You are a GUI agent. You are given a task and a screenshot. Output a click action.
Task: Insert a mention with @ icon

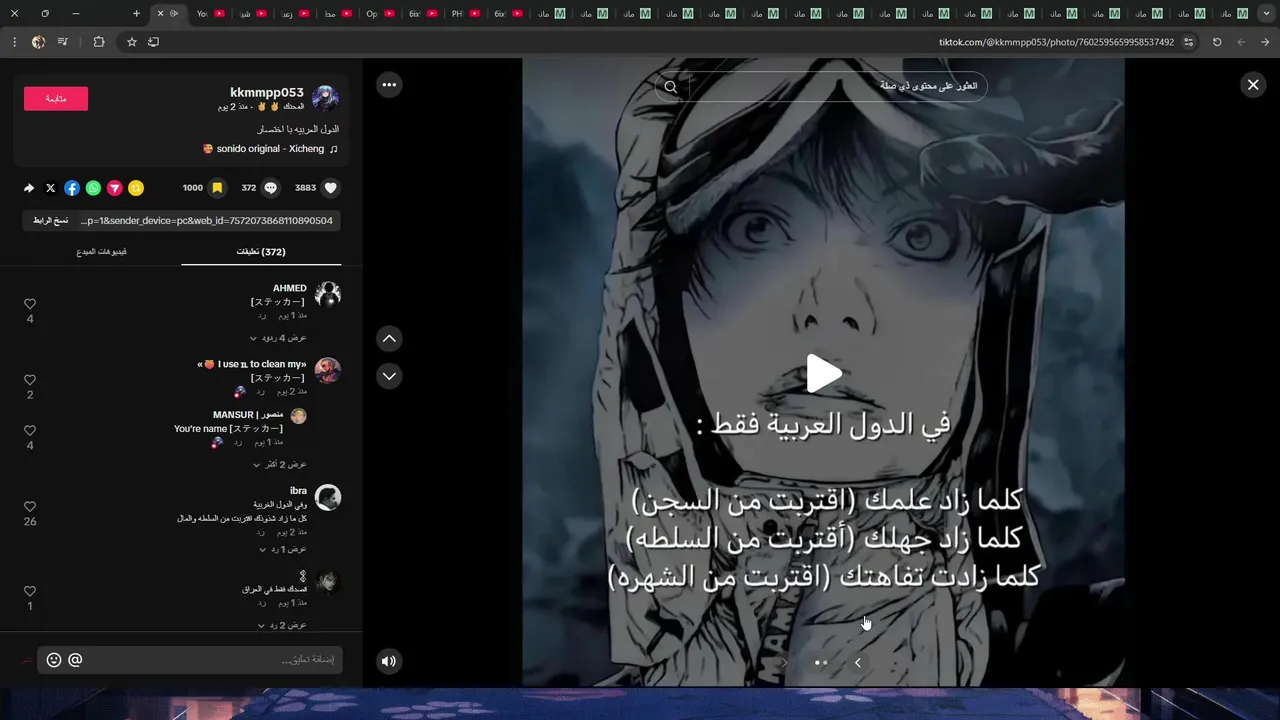tap(75, 660)
